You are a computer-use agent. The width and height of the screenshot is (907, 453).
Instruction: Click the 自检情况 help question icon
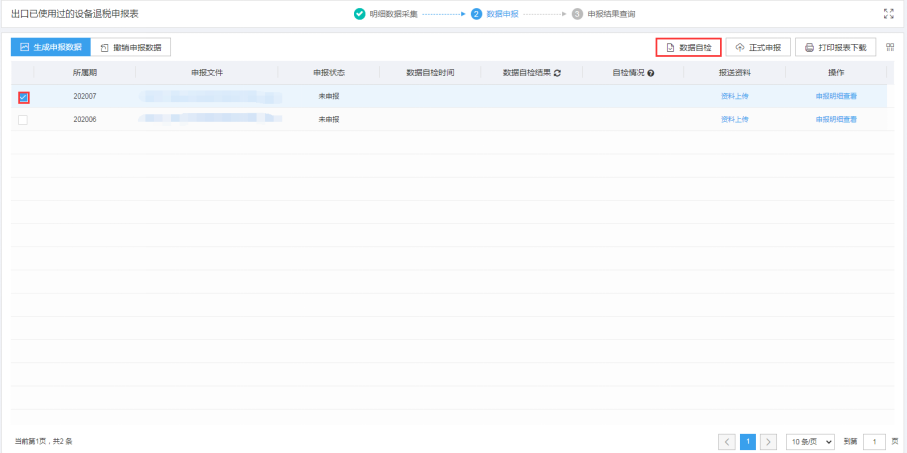tap(651, 73)
